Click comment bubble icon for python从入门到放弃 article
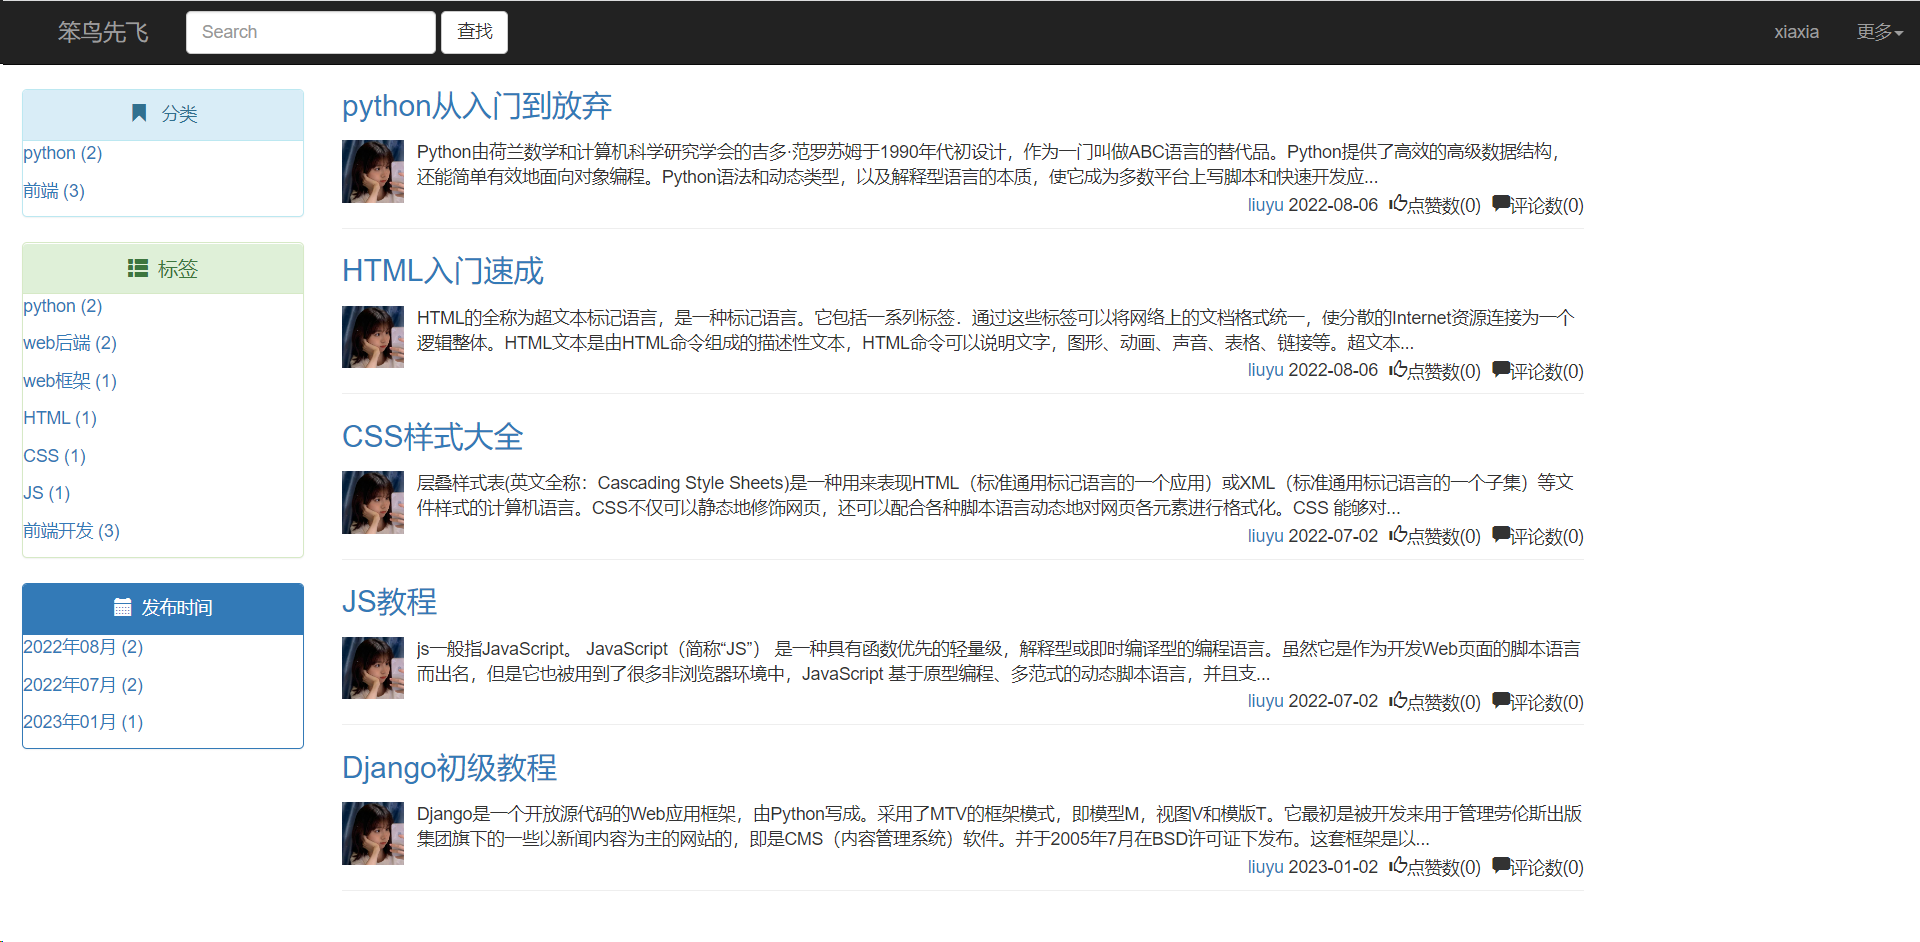 point(1501,203)
